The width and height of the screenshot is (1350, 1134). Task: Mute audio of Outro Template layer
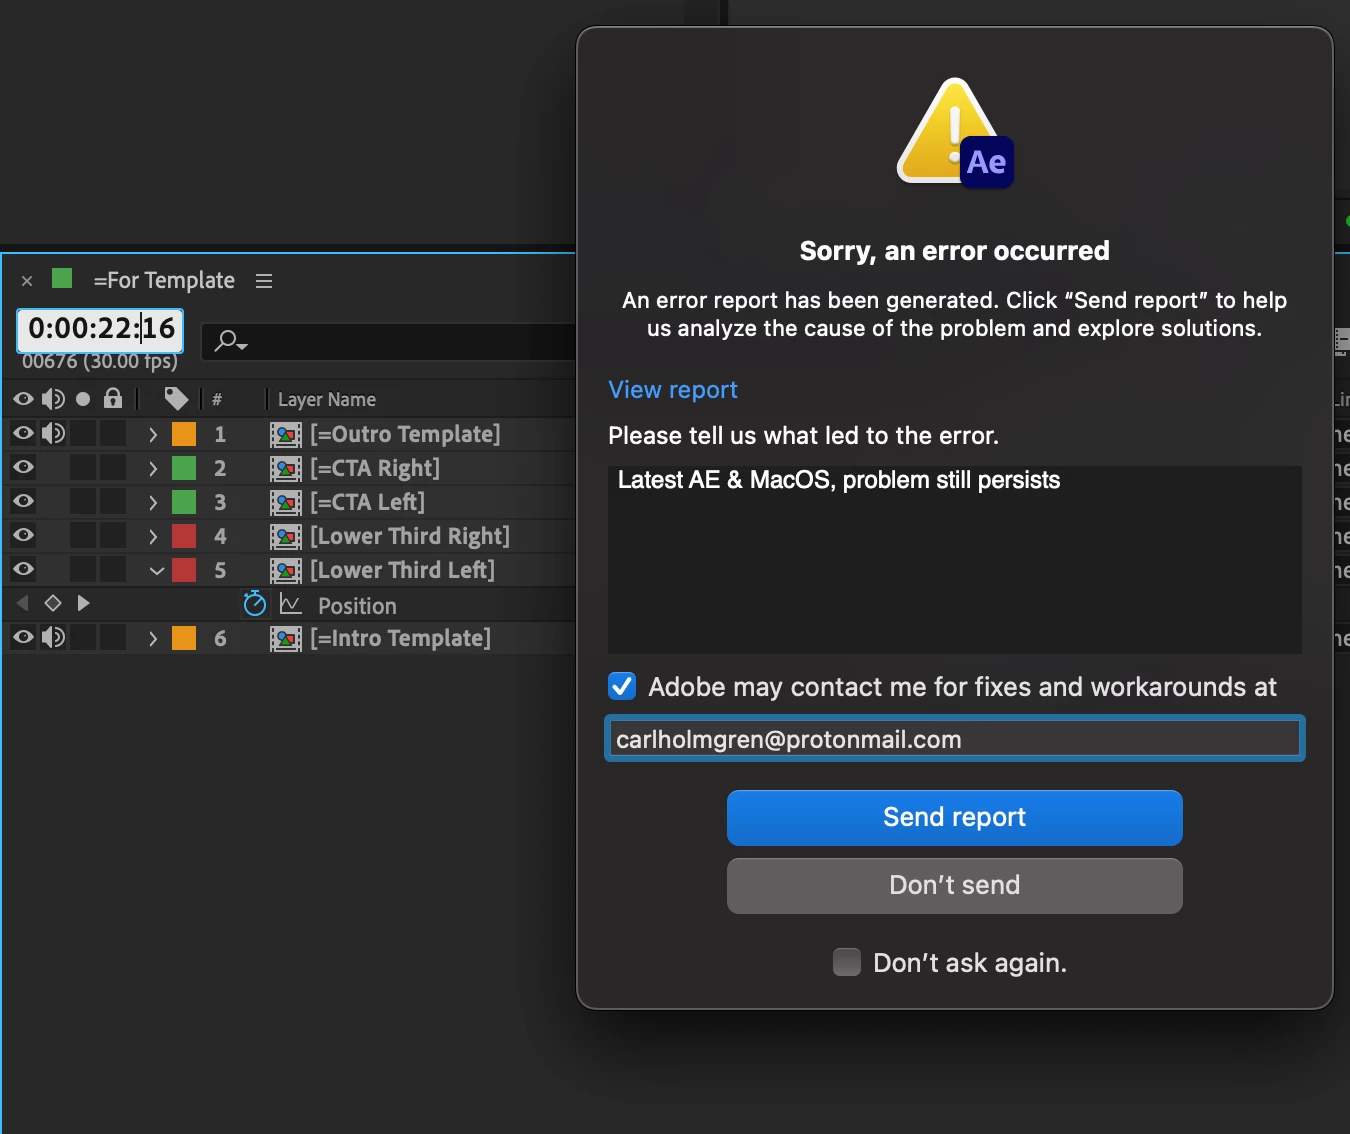coord(53,433)
